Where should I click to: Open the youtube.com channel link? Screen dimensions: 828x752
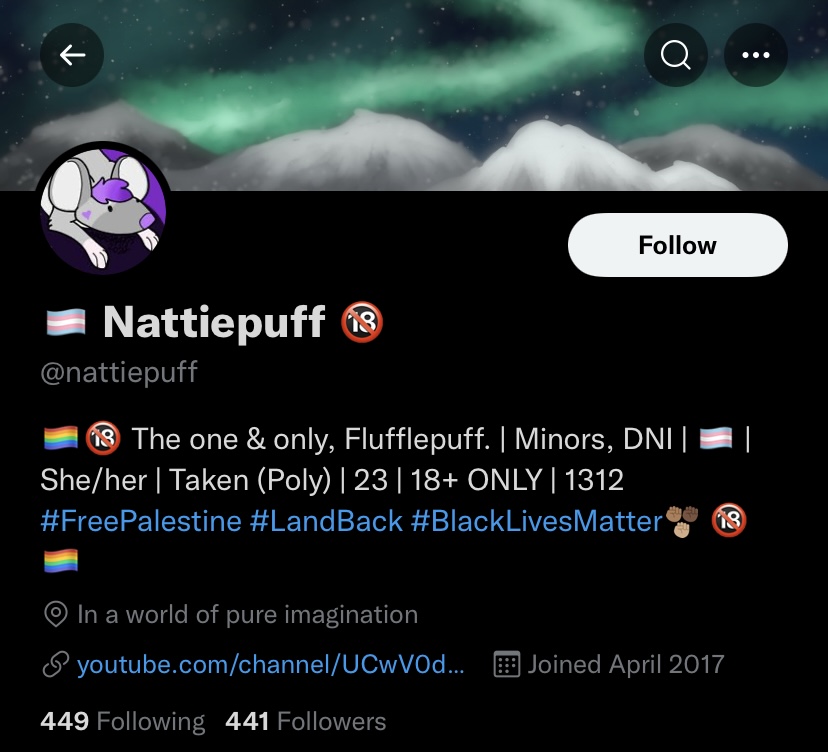270,664
